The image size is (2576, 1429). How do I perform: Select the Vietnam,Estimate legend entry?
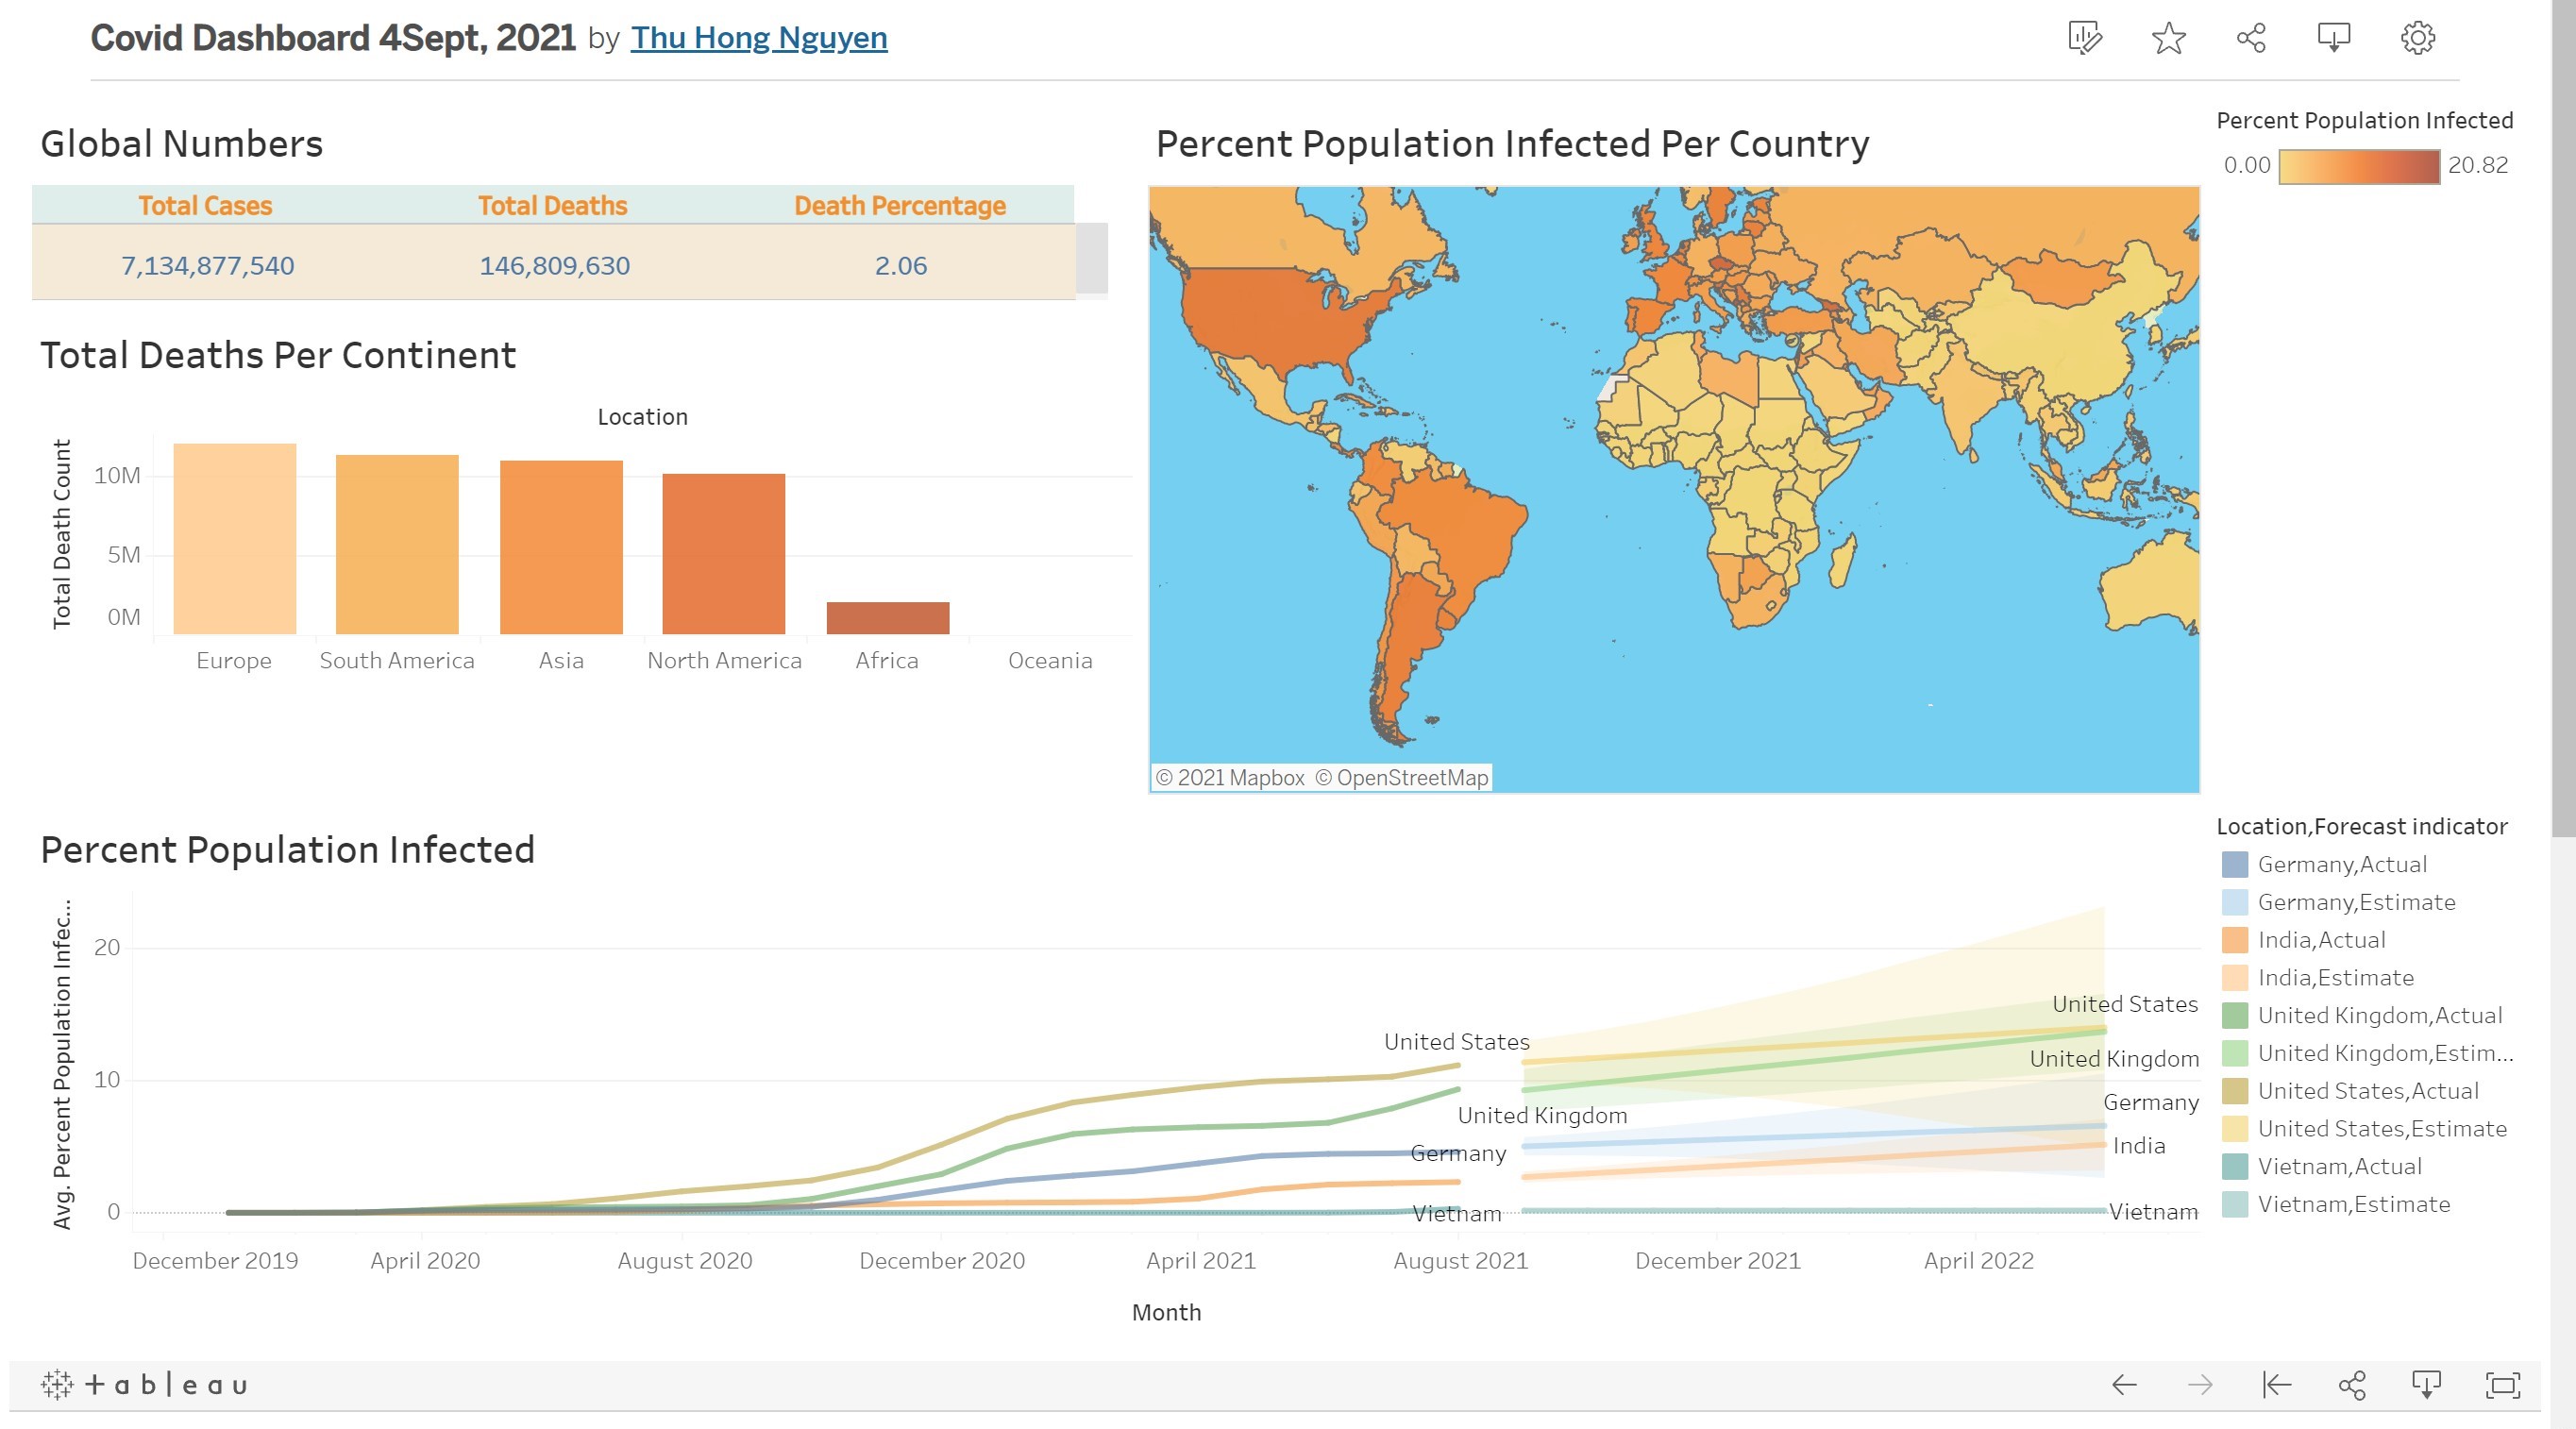[2353, 1204]
